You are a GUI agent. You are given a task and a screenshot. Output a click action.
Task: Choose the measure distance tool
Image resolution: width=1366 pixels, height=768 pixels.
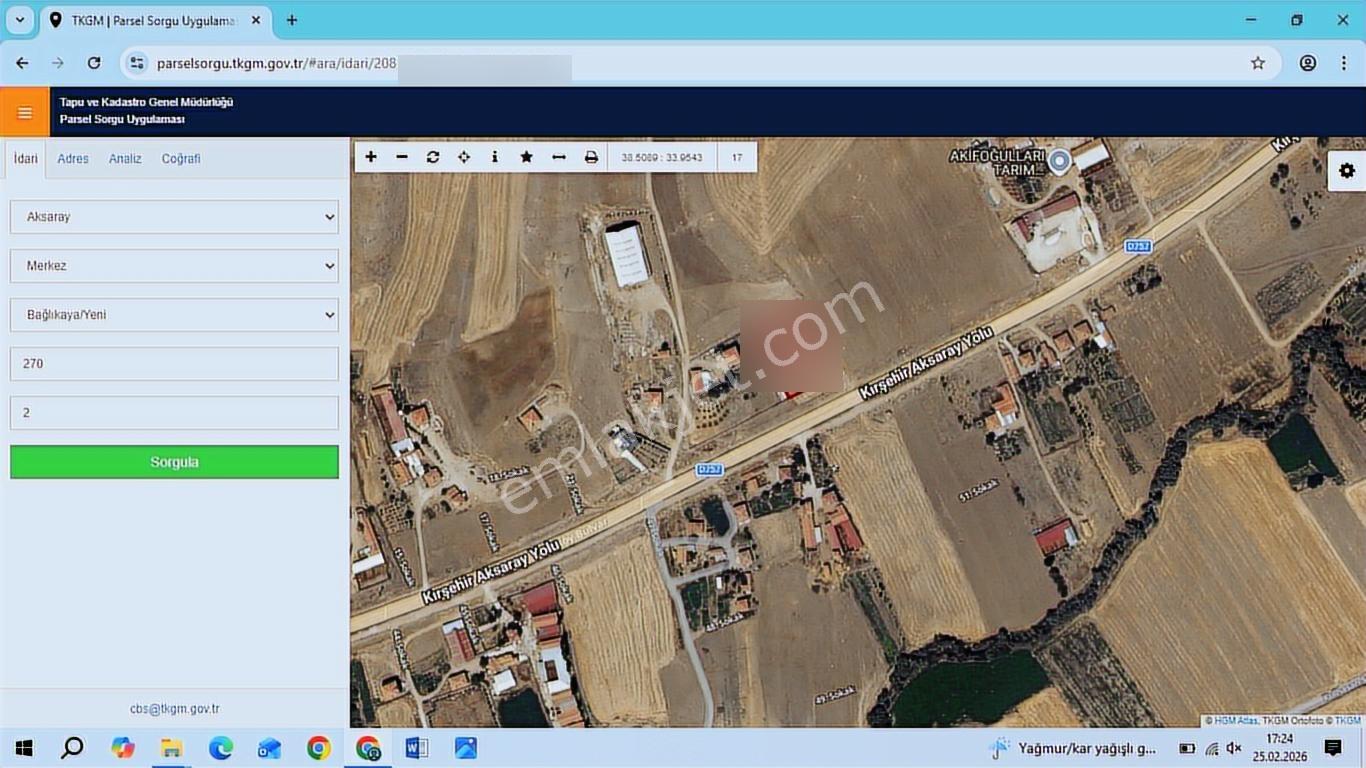pos(559,157)
